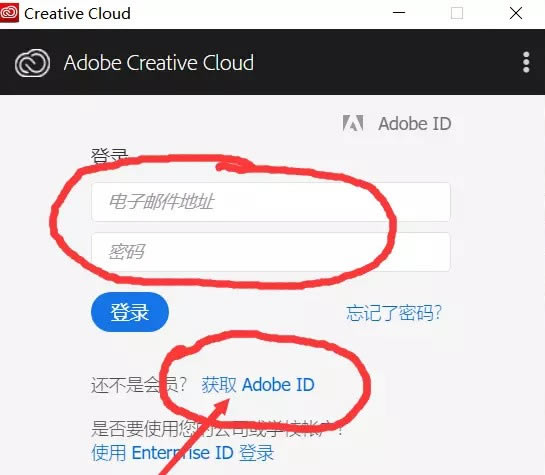545x475 pixels.
Task: Focus the password (密码) input field
Action: pos(271,252)
